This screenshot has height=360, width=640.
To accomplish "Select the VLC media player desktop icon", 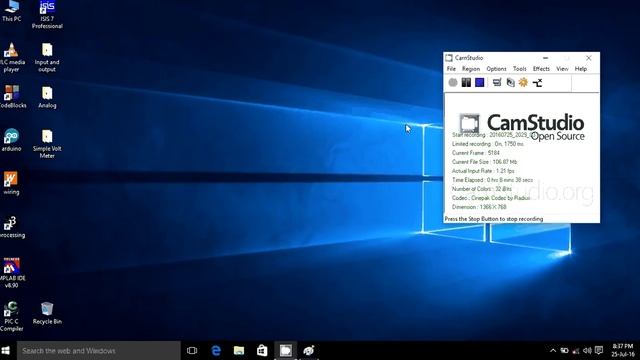I will tap(11, 58).
